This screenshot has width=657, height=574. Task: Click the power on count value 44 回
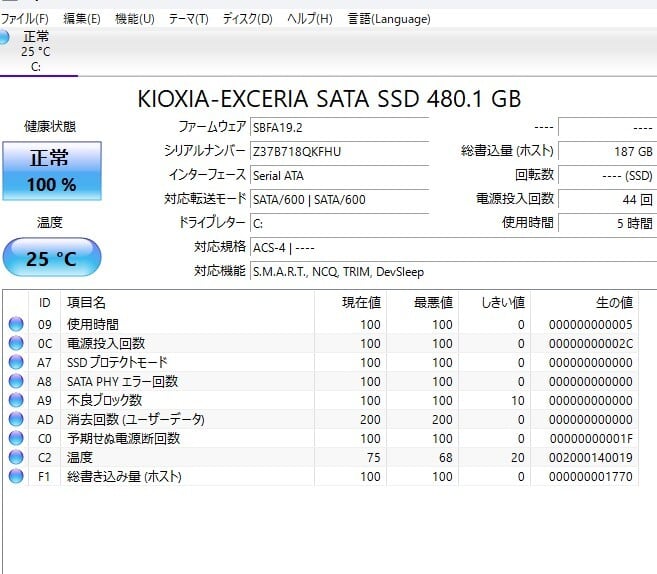pos(608,199)
